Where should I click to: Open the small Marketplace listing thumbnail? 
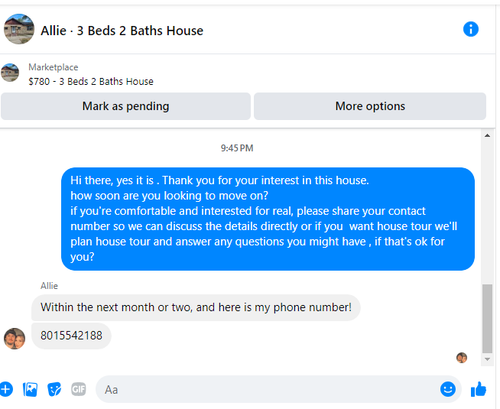coord(10,73)
